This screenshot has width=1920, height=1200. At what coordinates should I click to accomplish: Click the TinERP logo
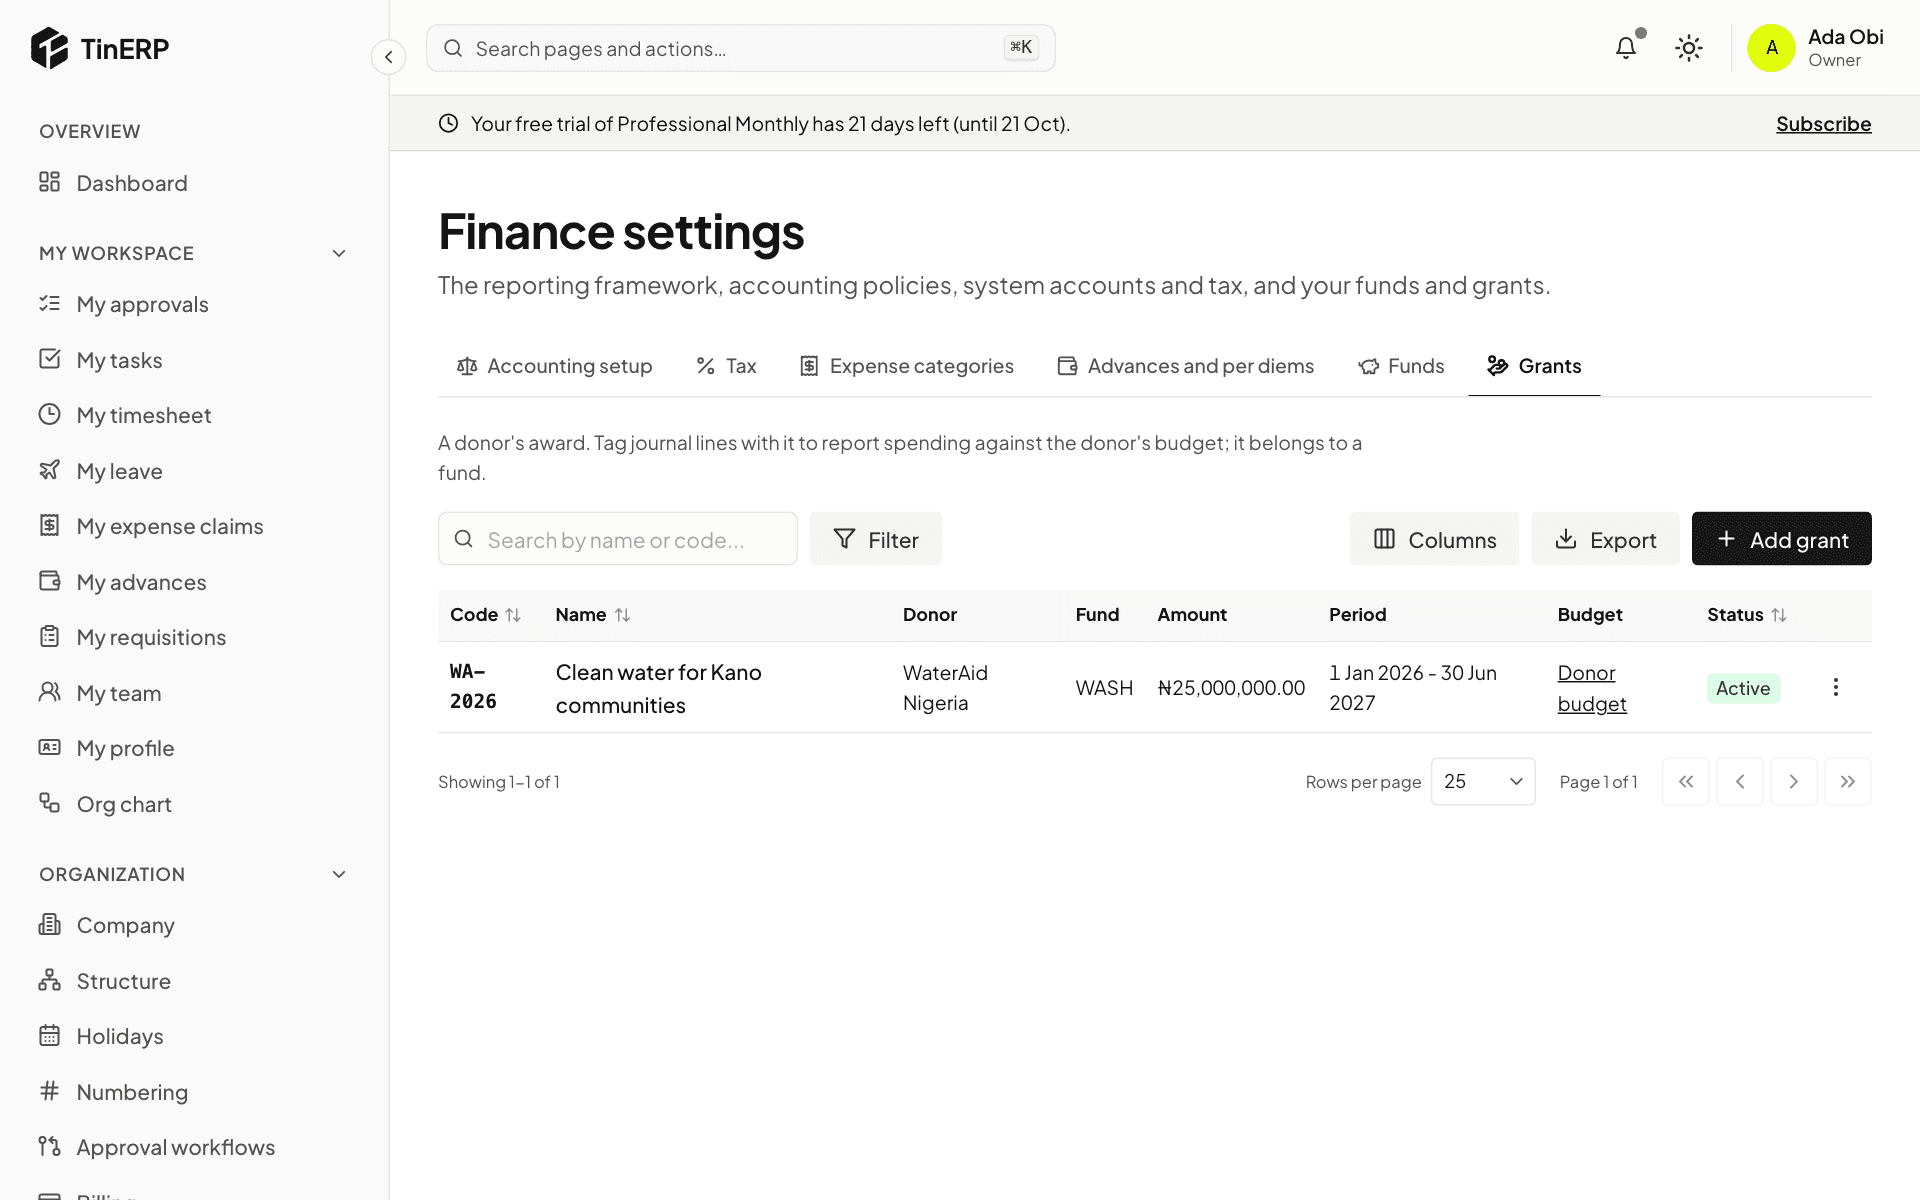(x=100, y=48)
